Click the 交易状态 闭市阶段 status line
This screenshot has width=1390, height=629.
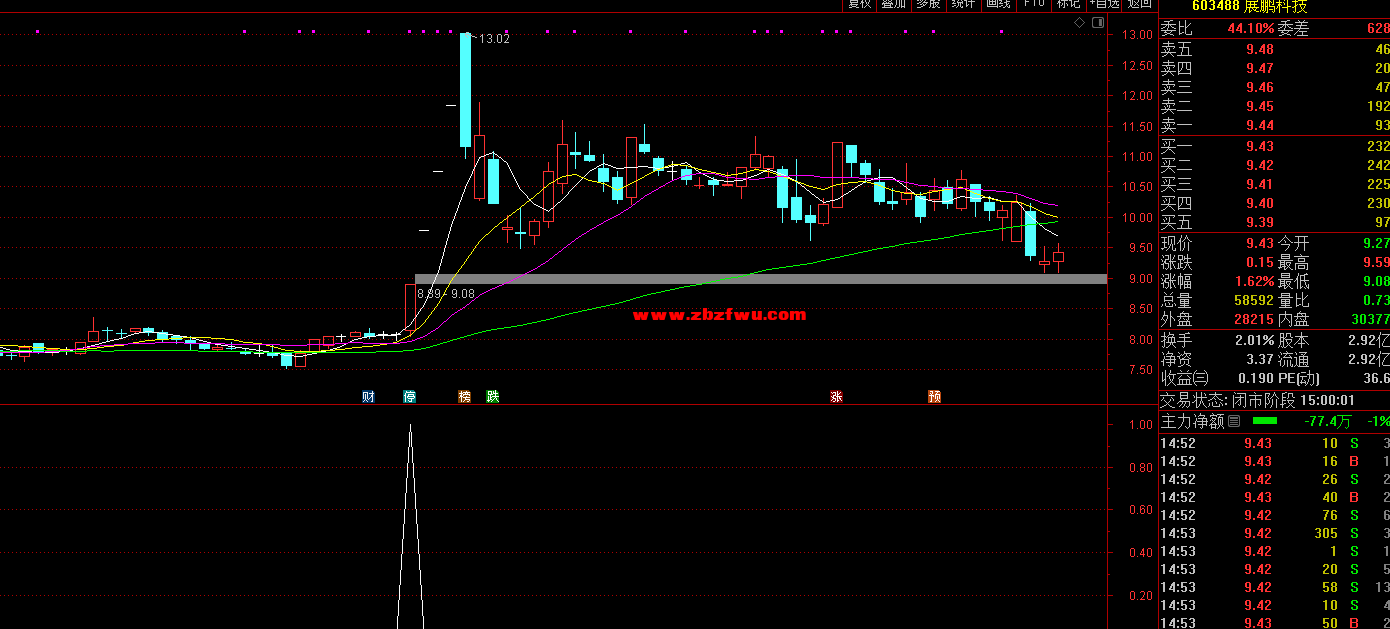click(1258, 401)
